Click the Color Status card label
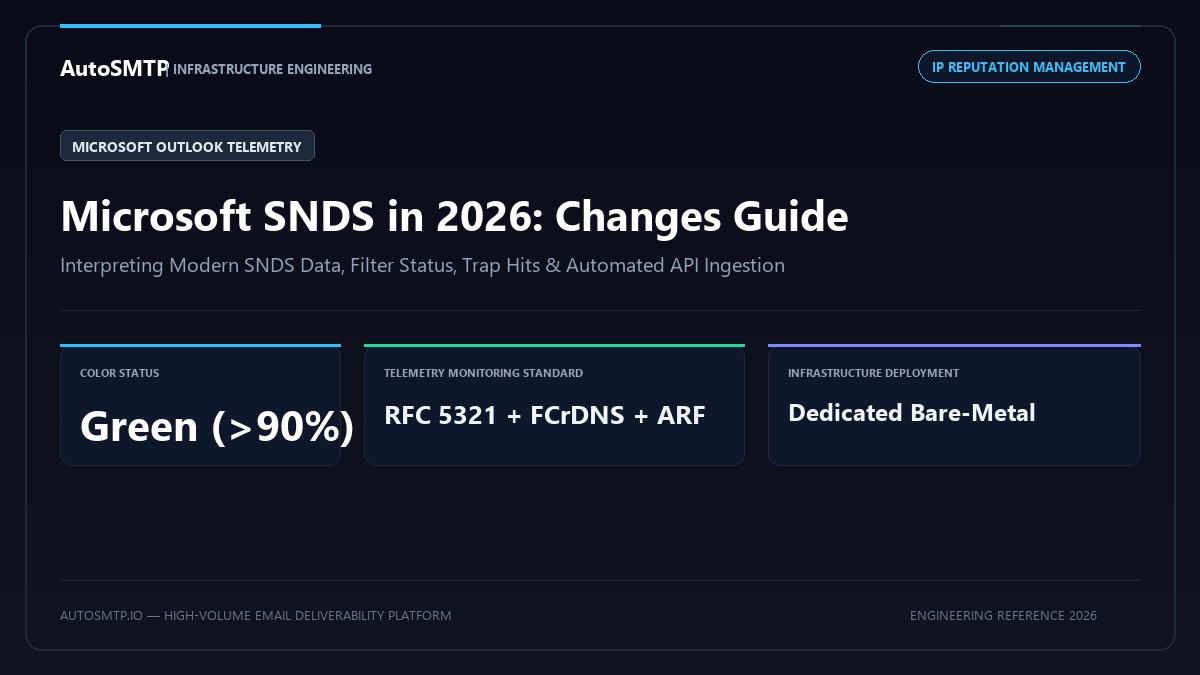The width and height of the screenshot is (1200, 675). (x=119, y=373)
